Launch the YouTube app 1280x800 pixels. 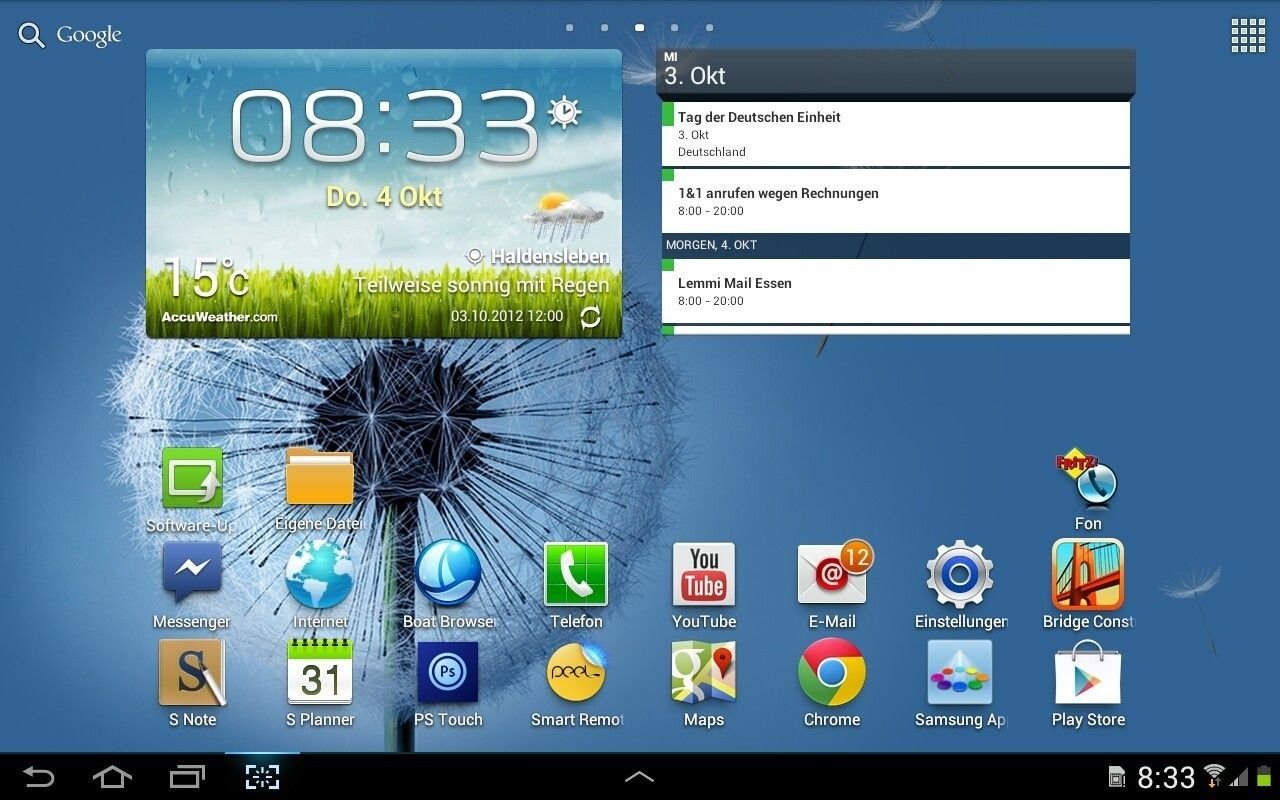coord(704,574)
